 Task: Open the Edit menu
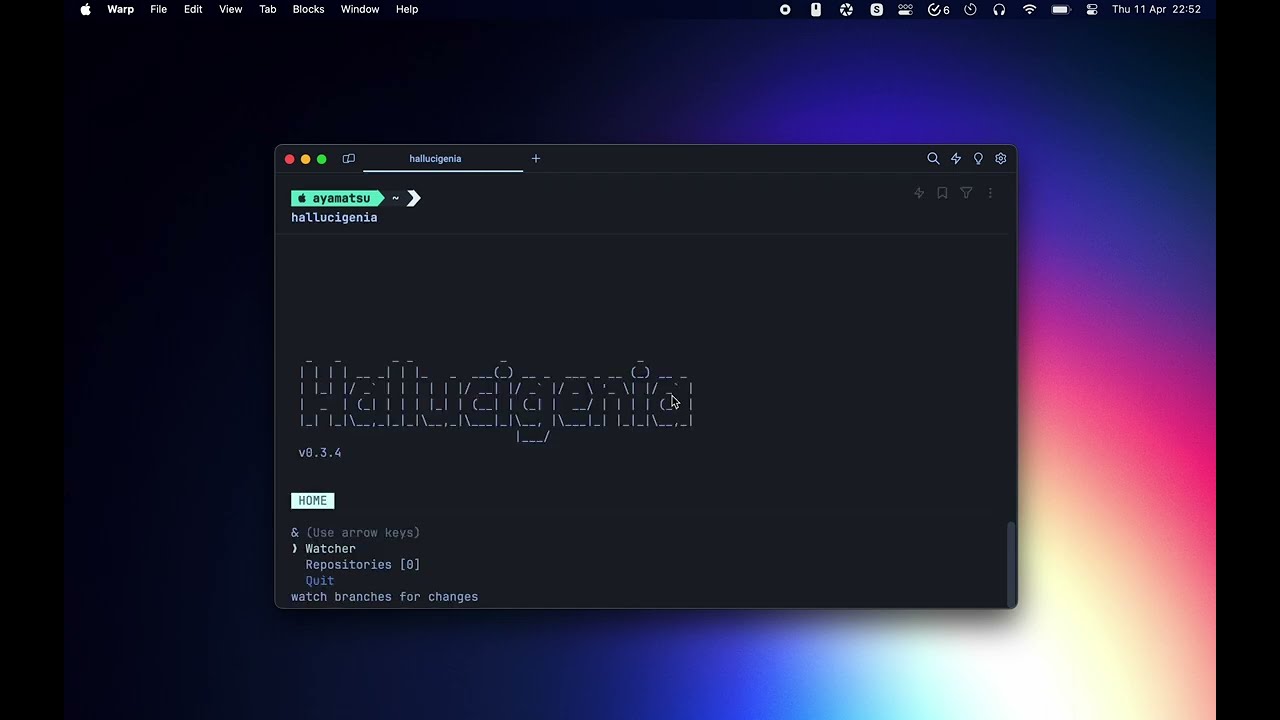[193, 9]
